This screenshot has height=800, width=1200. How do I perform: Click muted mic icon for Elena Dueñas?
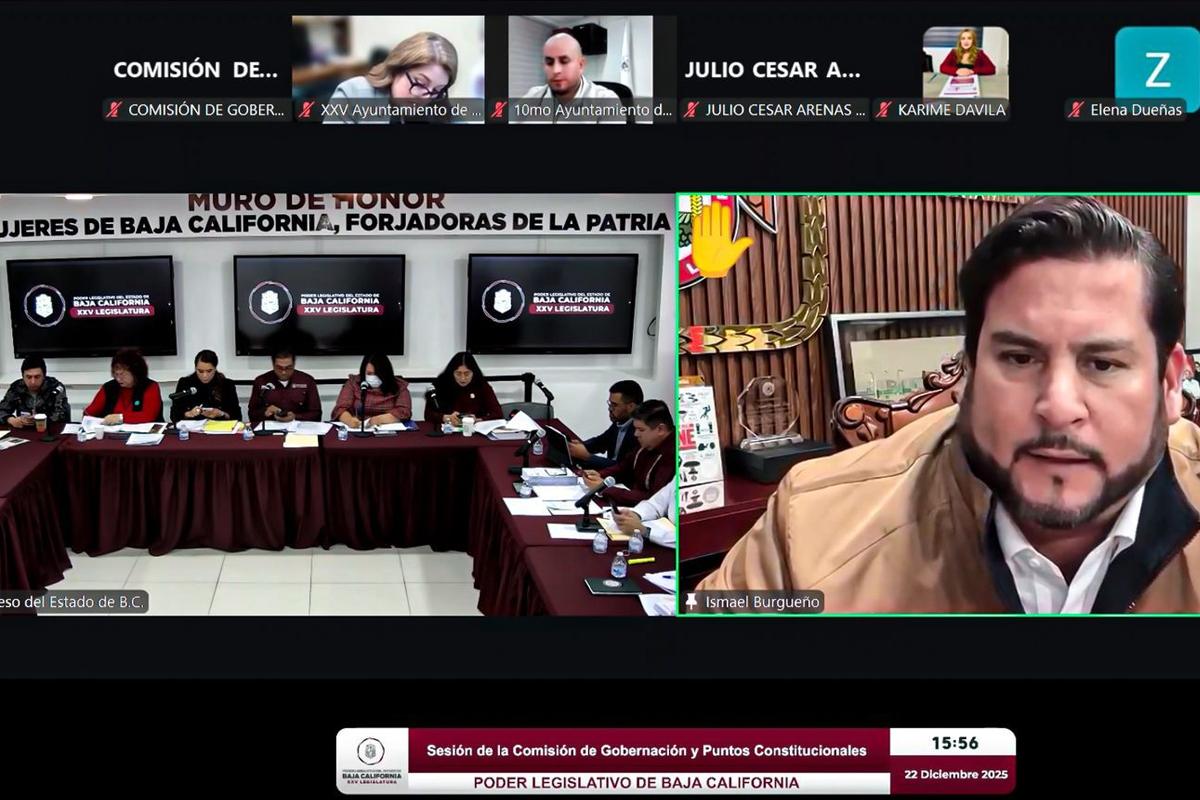click(1076, 110)
